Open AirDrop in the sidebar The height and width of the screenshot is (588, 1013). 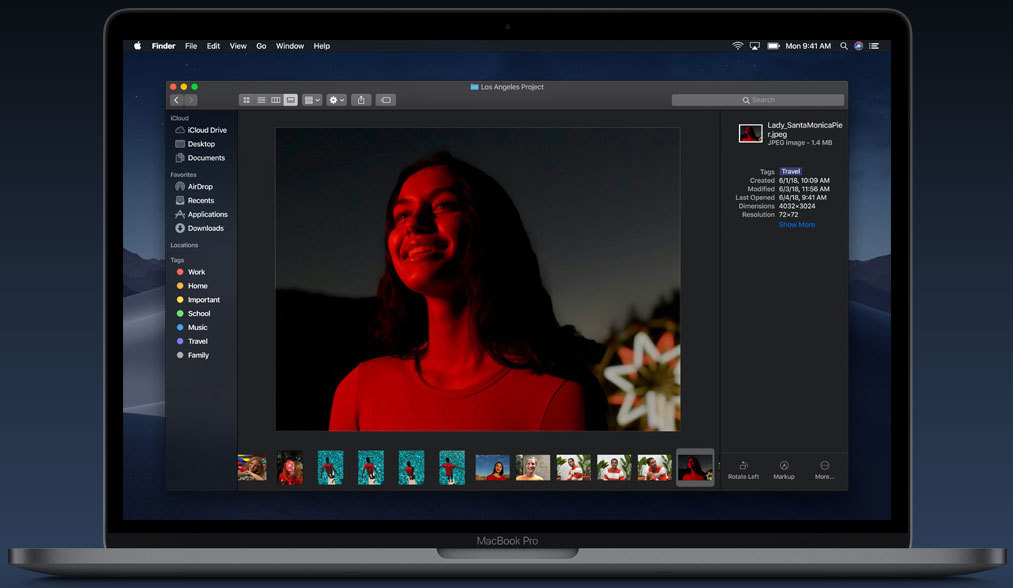click(x=194, y=187)
